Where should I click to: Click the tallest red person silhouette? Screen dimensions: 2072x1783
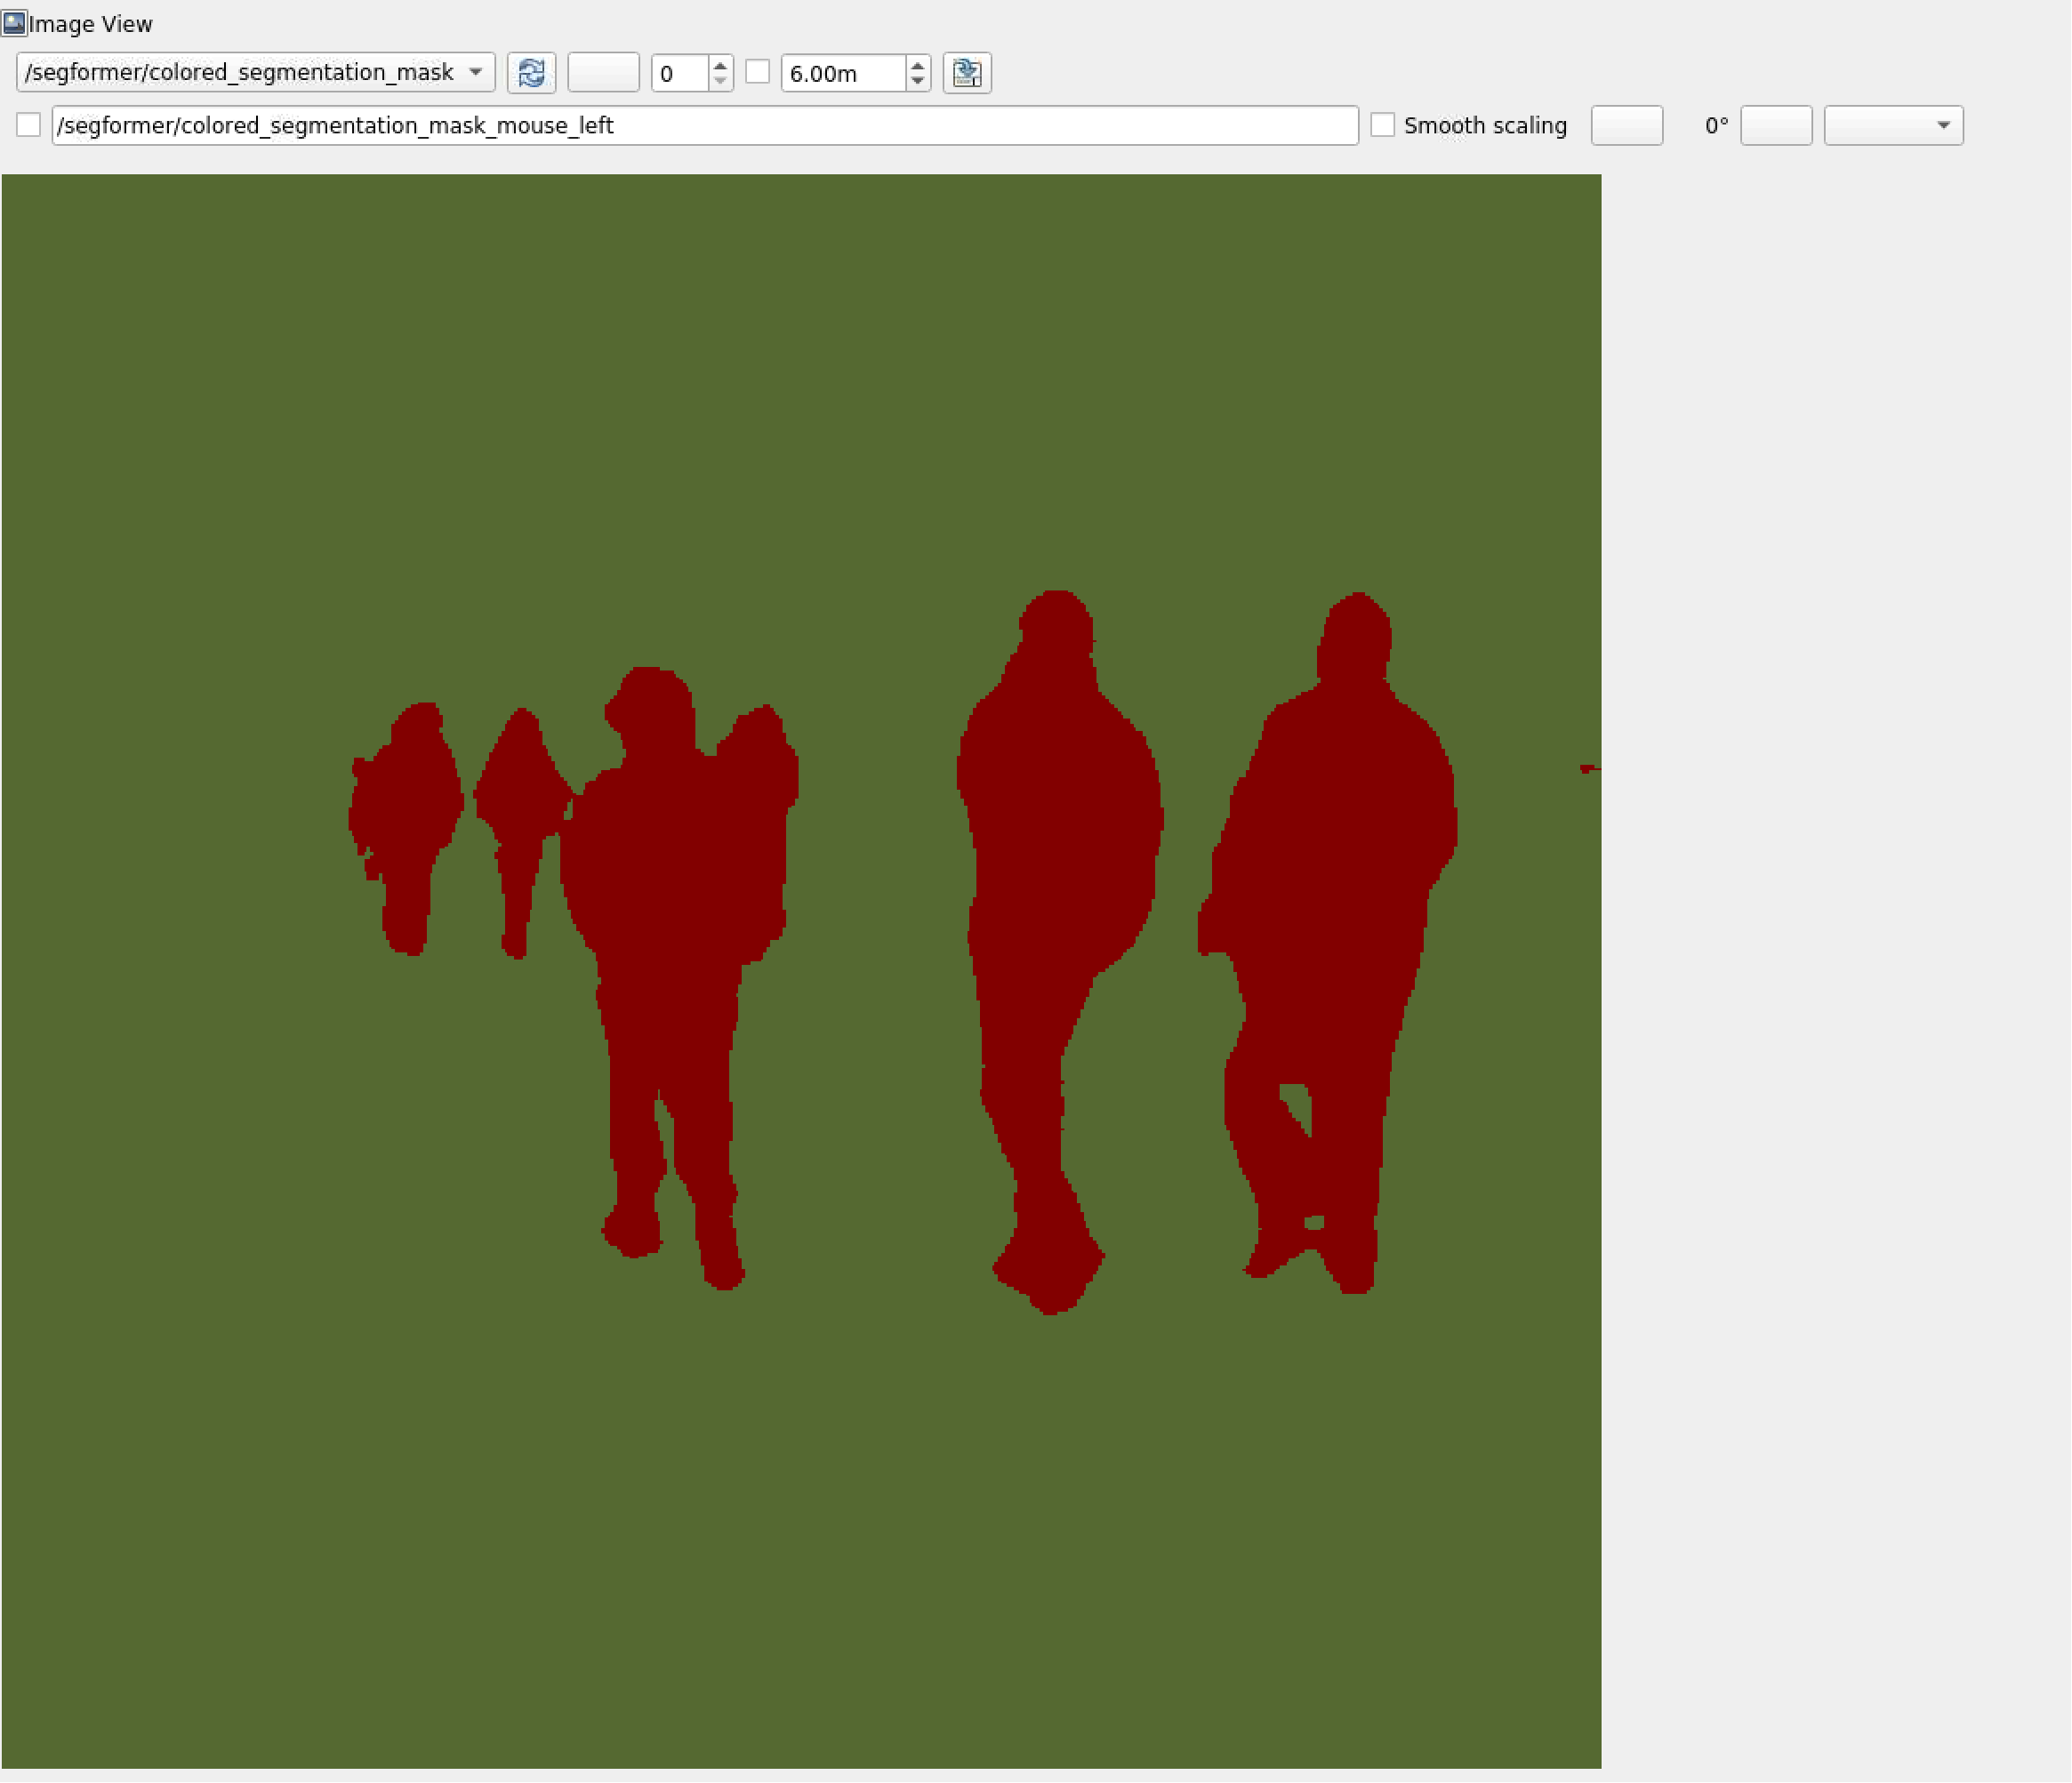tap(1060, 850)
